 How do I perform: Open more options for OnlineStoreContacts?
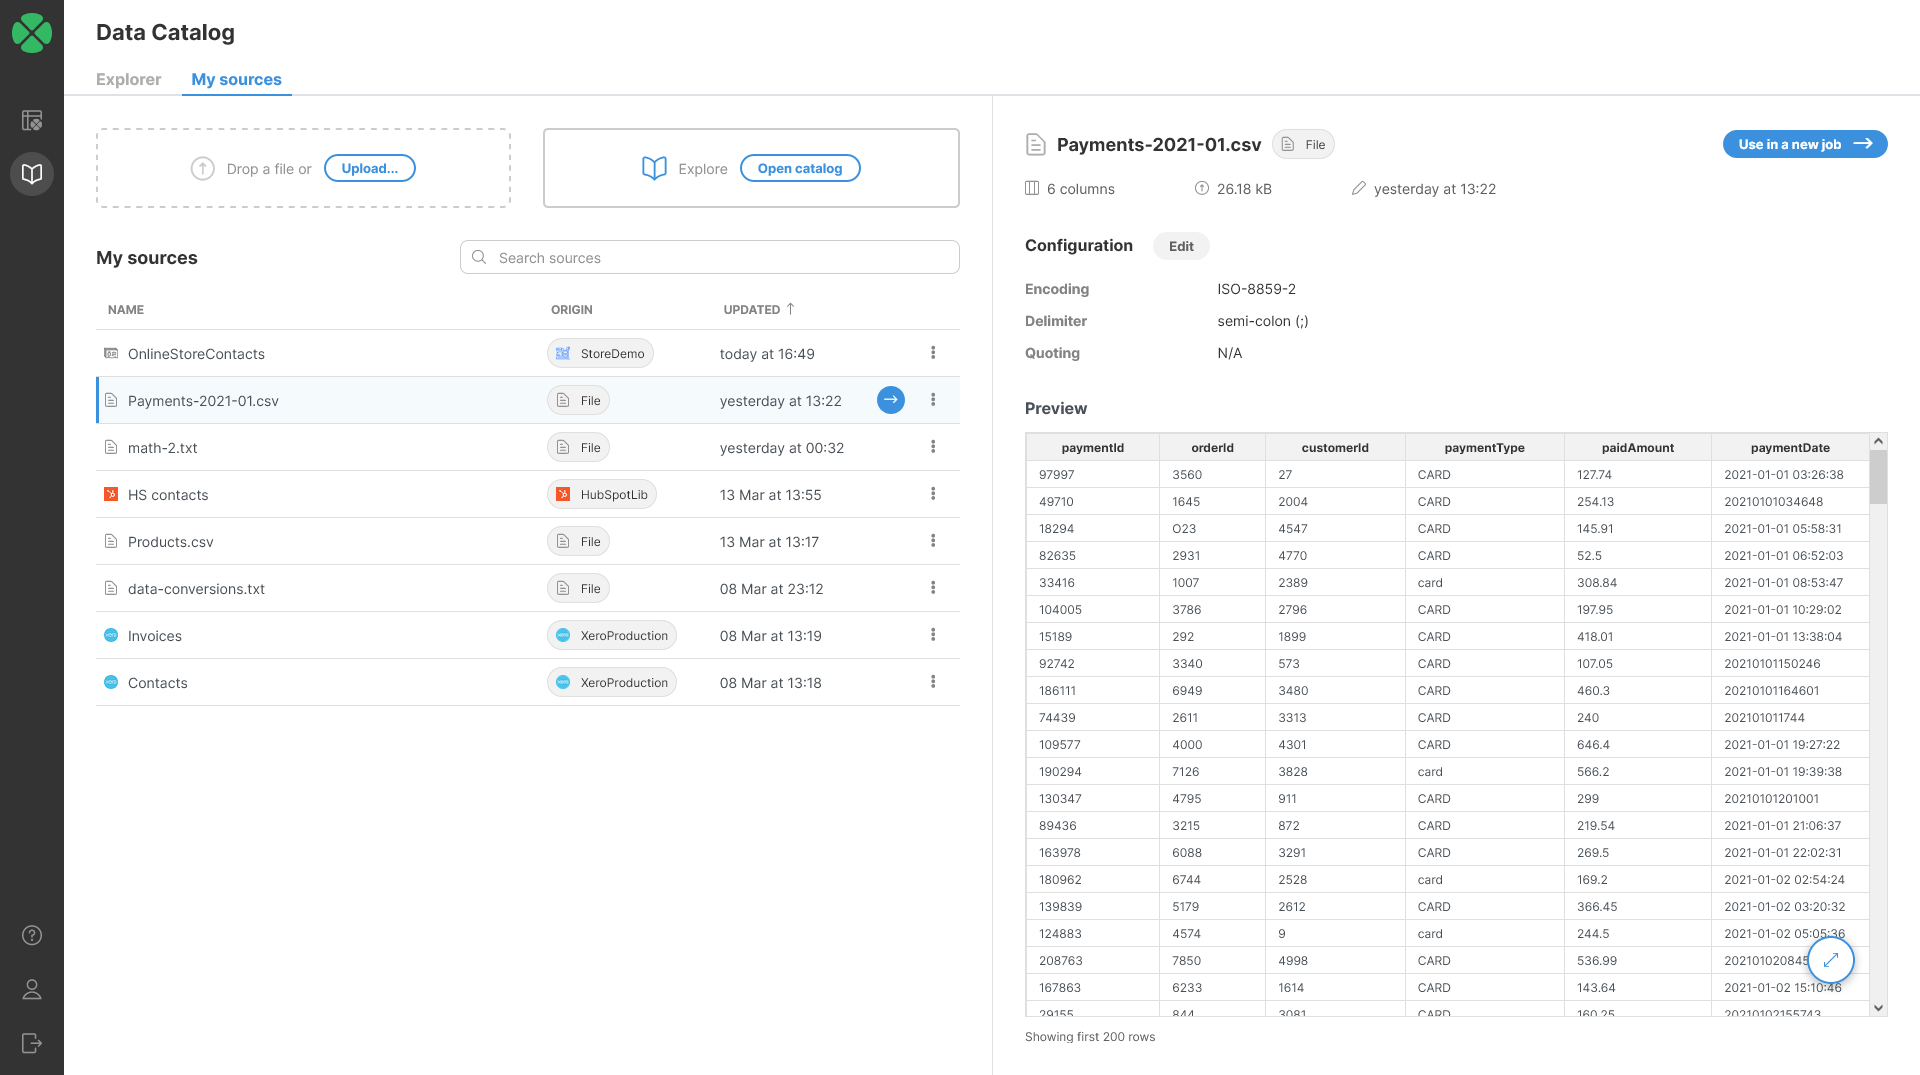933,353
